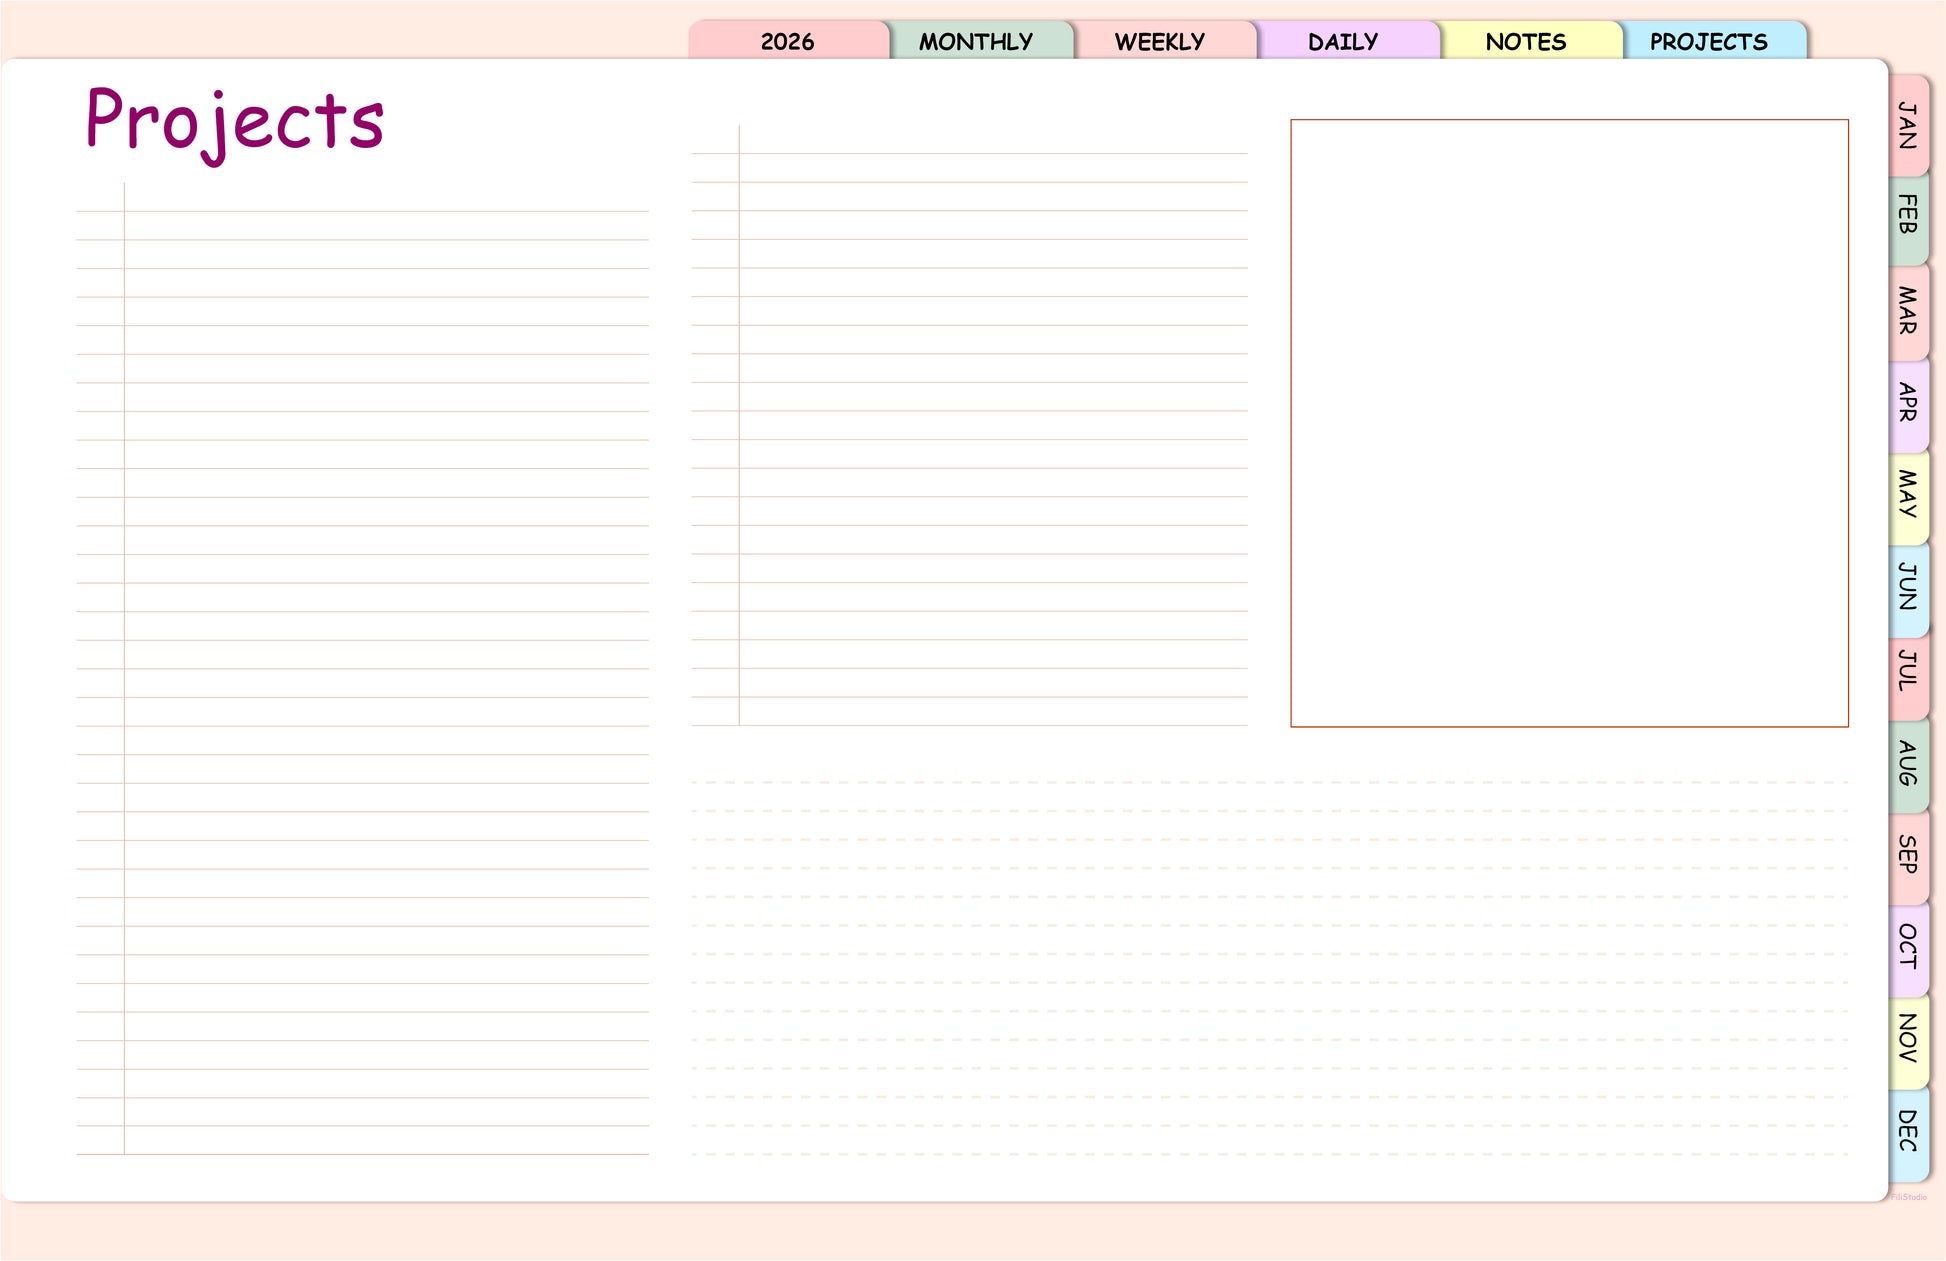This screenshot has width=1946, height=1261.
Task: Switch to the MONTHLY tab
Action: tap(981, 40)
